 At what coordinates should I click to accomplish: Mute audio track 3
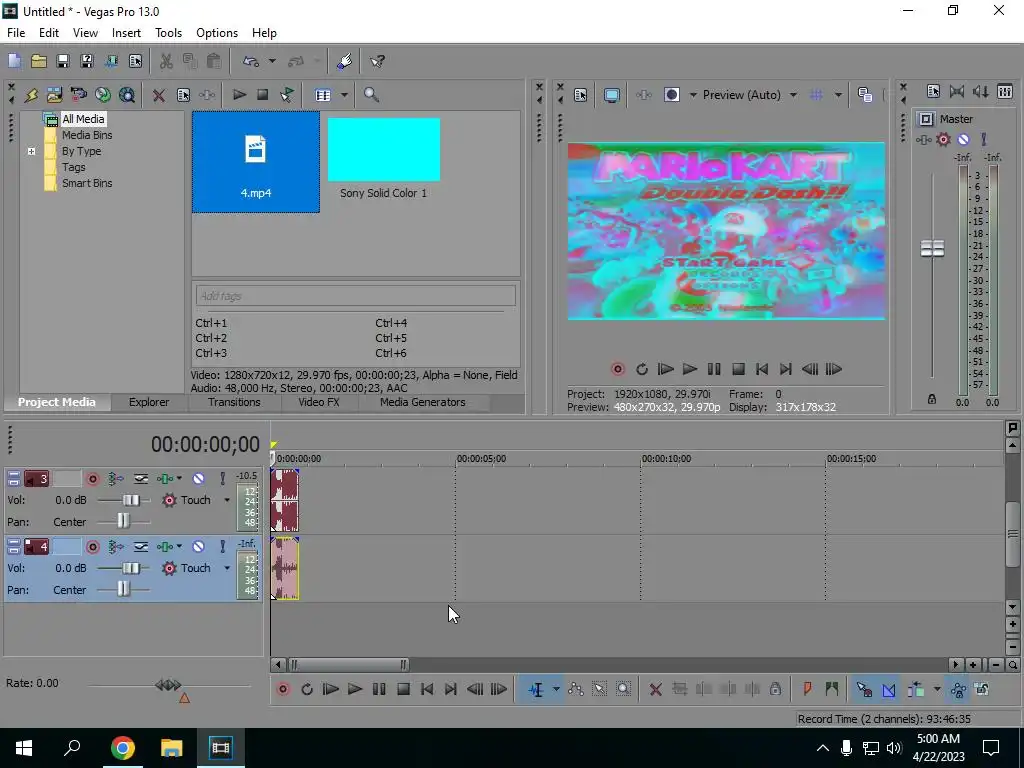(199, 479)
